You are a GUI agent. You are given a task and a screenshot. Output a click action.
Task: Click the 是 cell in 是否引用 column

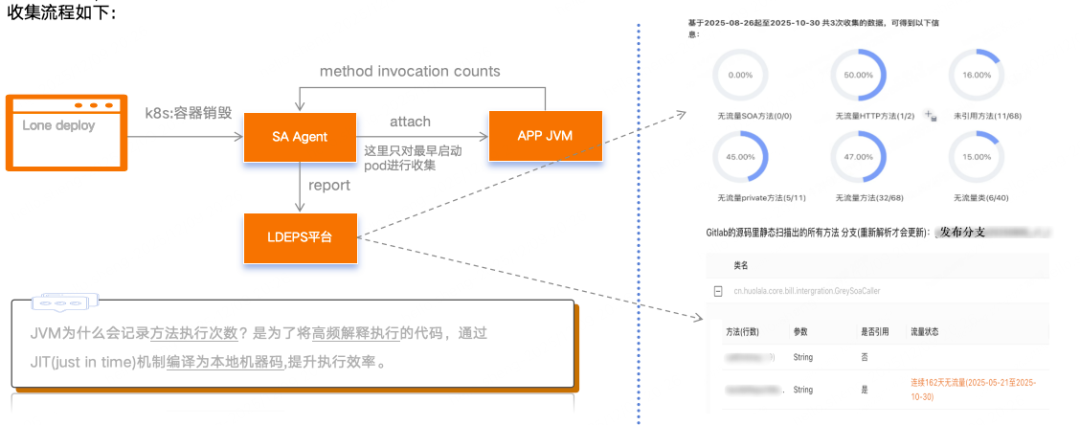click(x=864, y=390)
